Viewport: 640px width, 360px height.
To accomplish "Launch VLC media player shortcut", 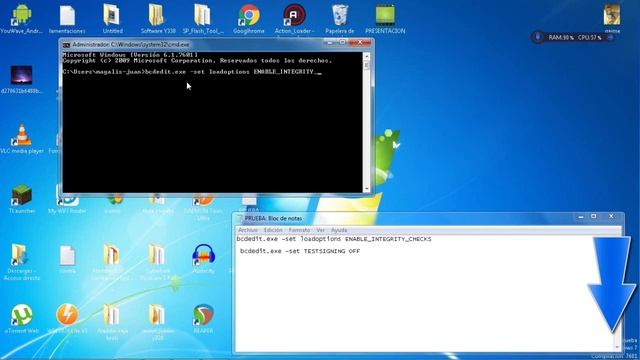I will point(22,135).
